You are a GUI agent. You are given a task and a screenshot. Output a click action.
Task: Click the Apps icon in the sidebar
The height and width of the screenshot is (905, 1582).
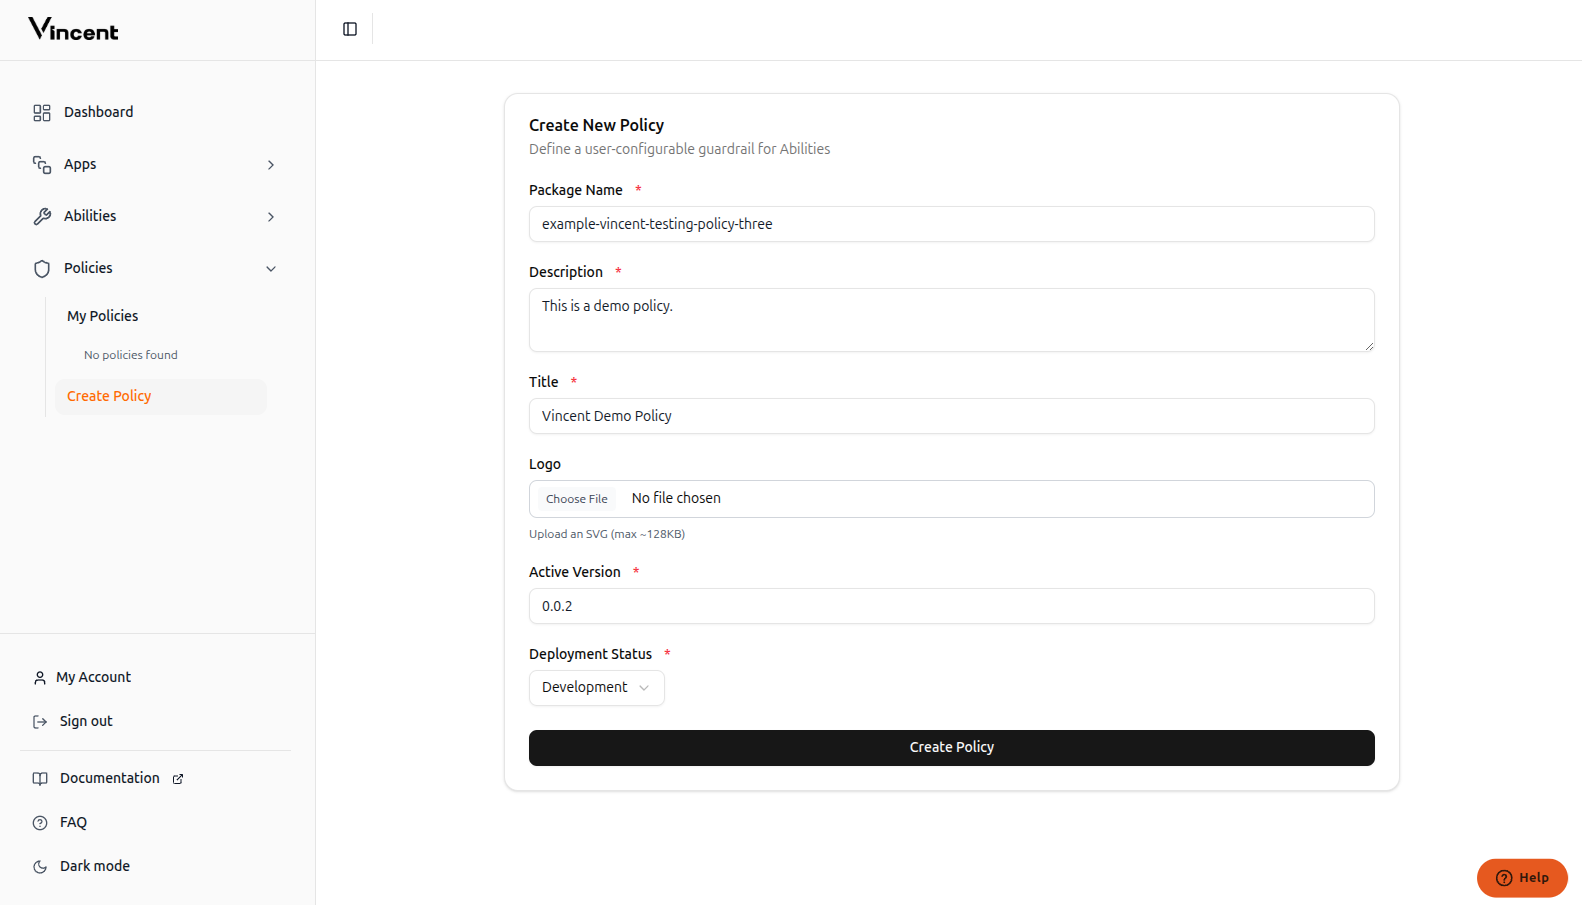[x=41, y=164]
